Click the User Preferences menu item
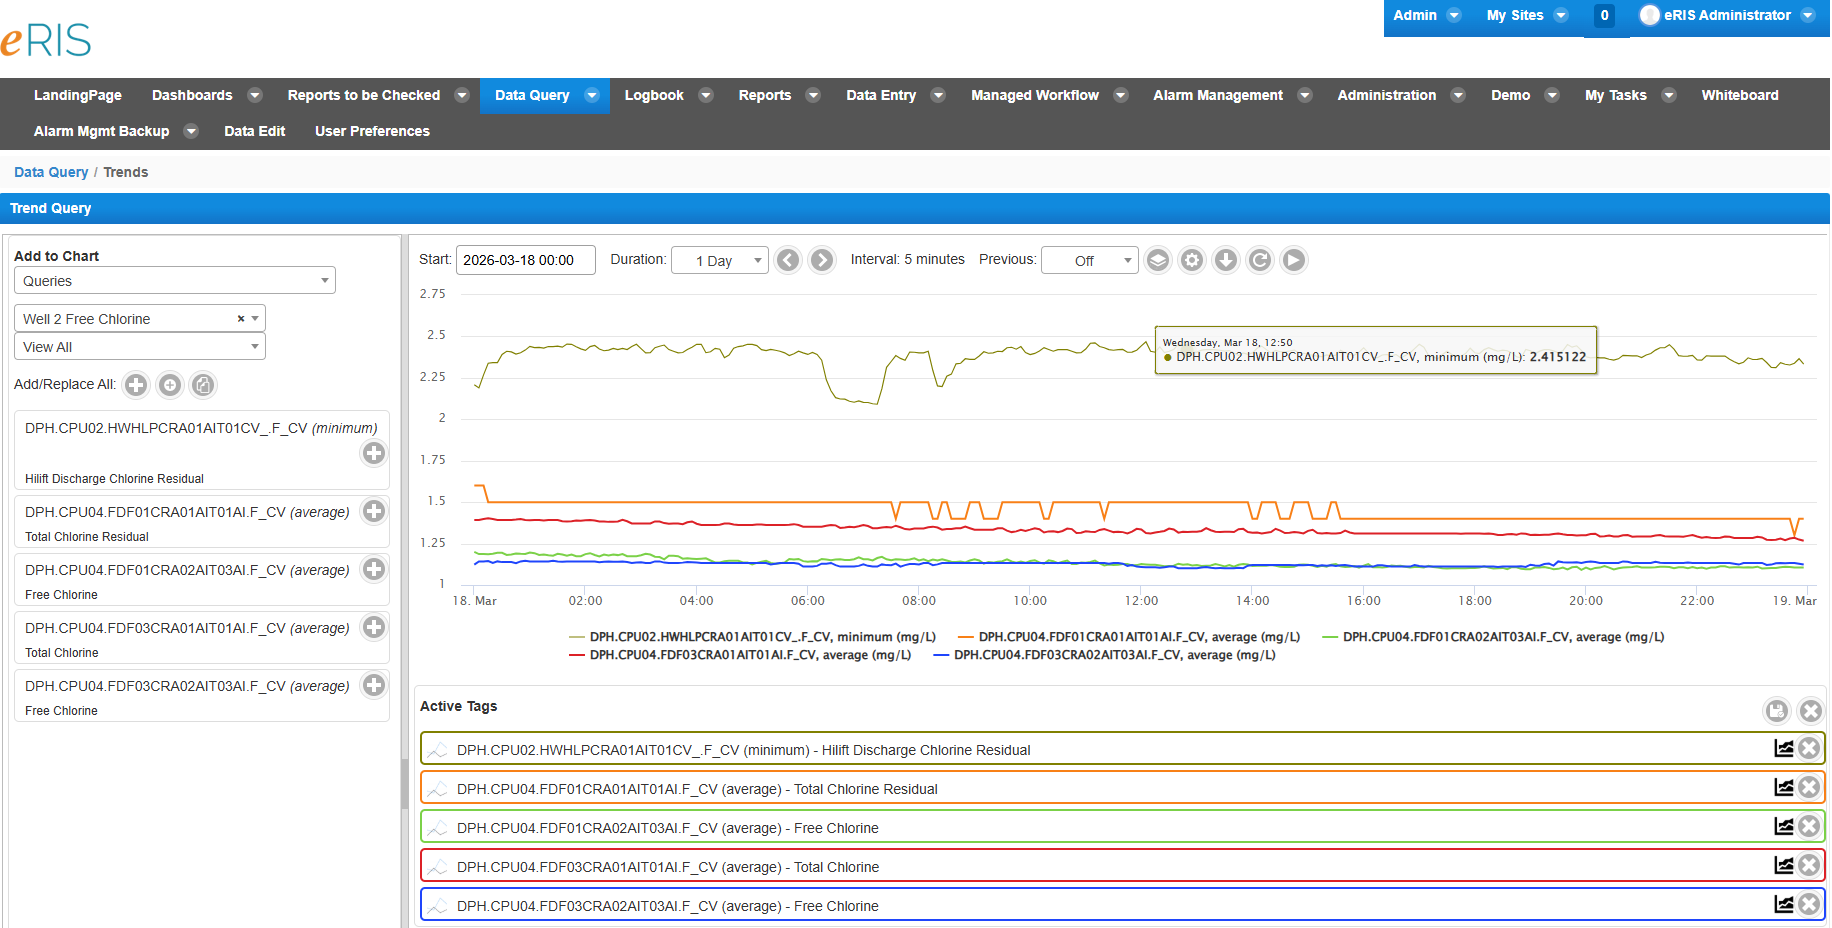 371,131
